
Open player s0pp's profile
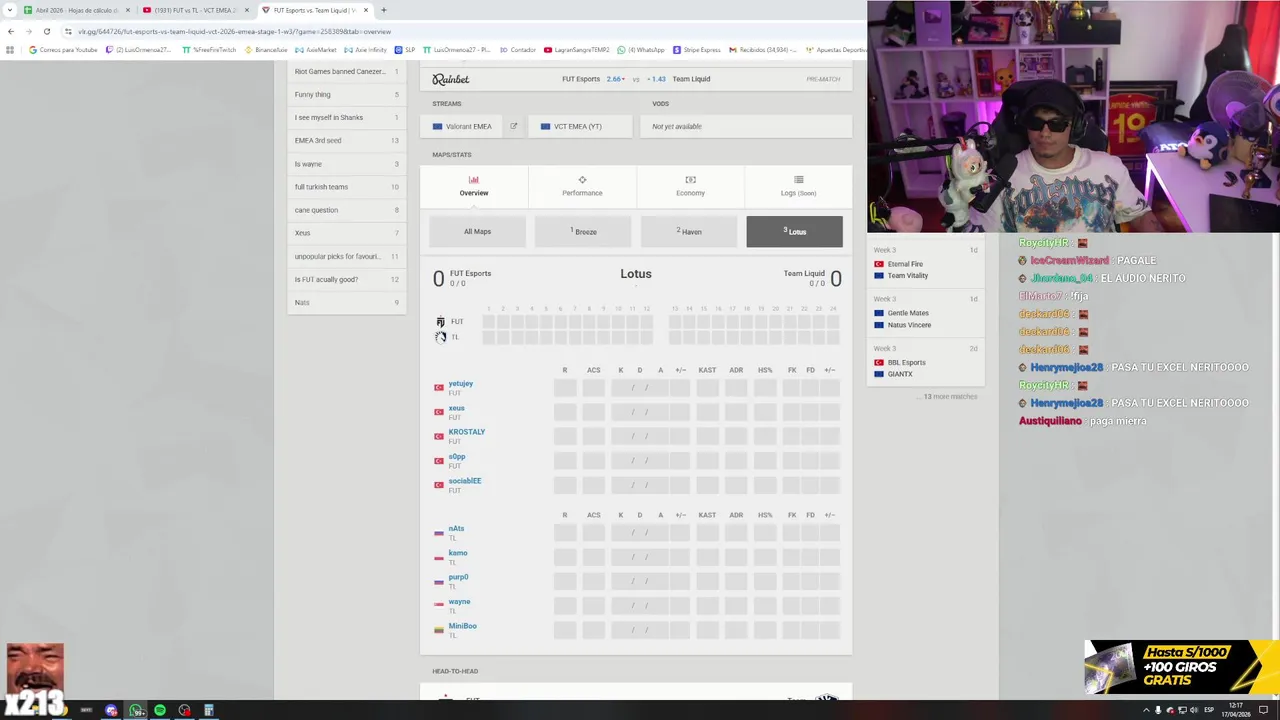coord(457,457)
